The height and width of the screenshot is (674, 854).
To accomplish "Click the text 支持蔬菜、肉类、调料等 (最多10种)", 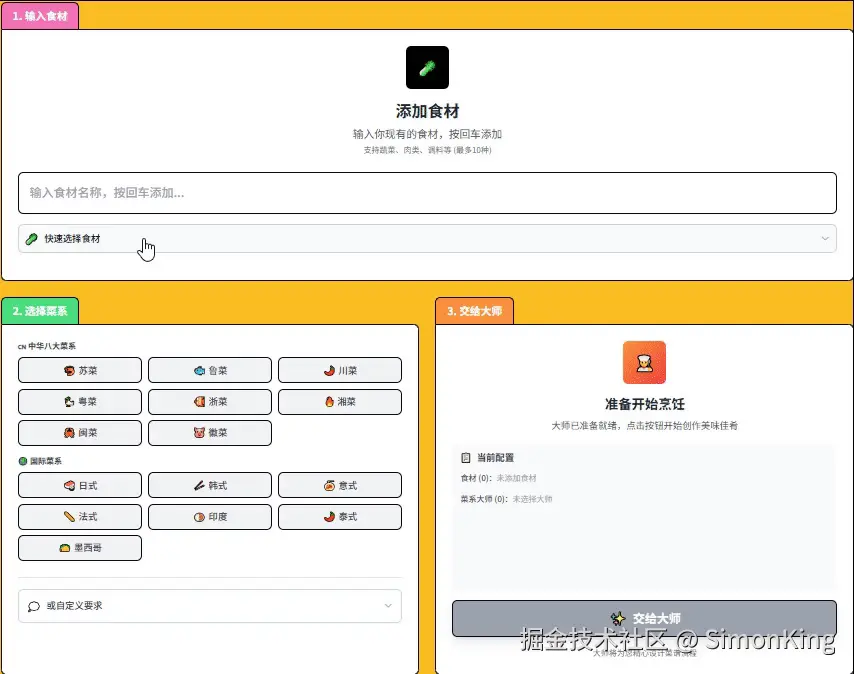I will pyautogui.click(x=427, y=150).
